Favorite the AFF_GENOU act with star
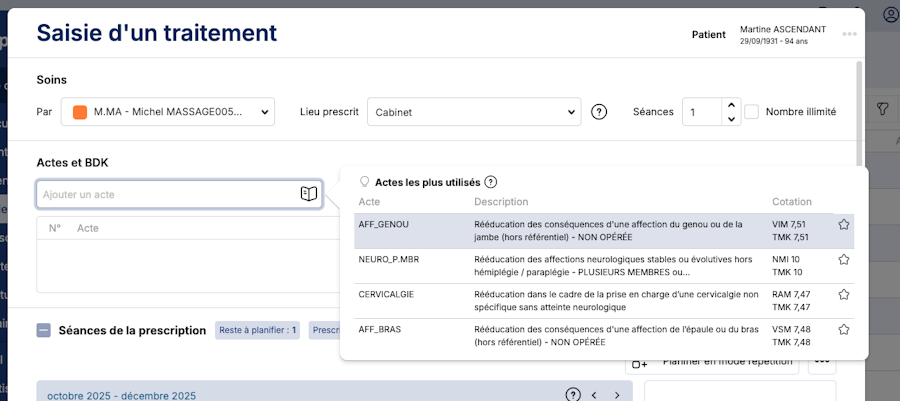The width and height of the screenshot is (900, 401). point(844,225)
